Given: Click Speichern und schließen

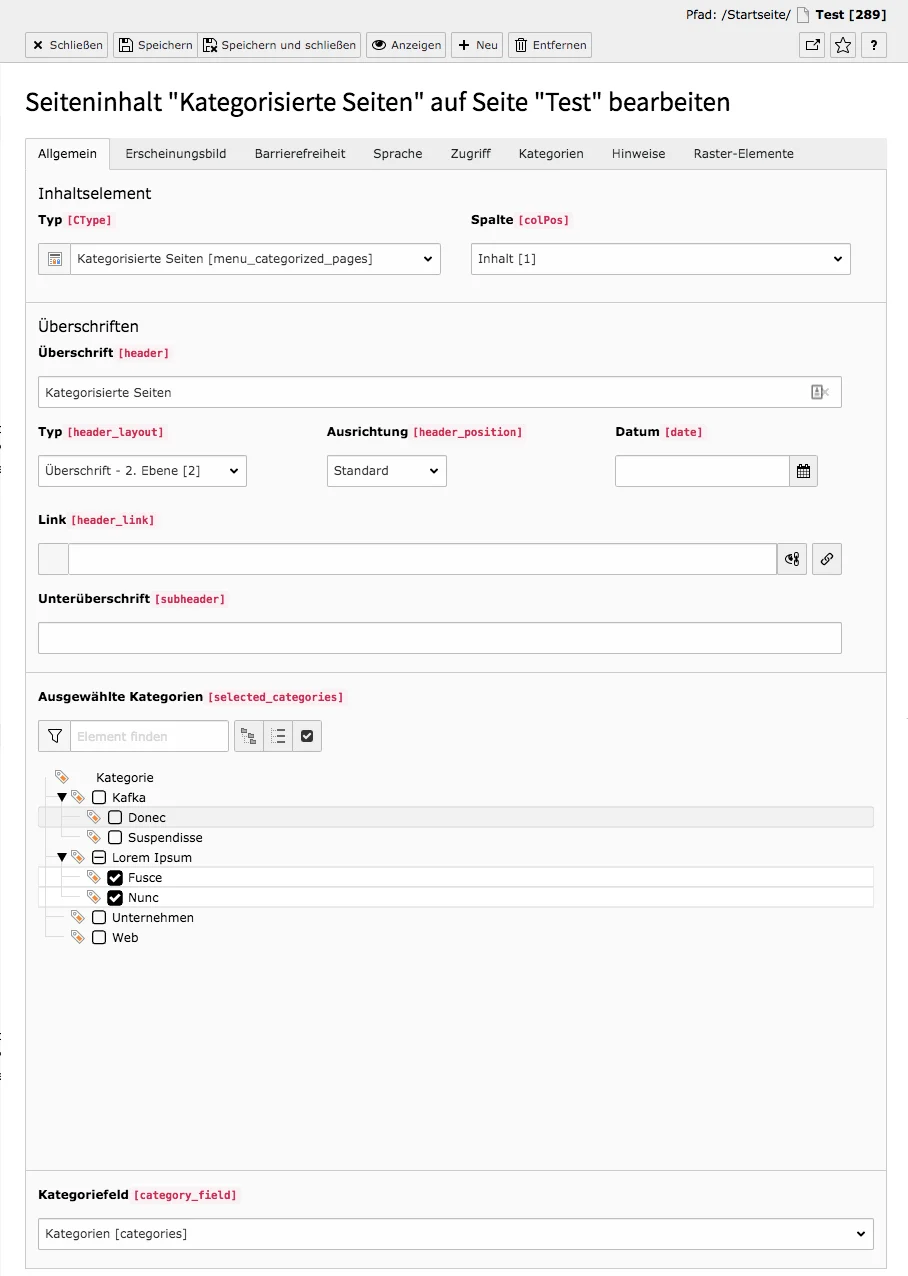Looking at the screenshot, I should [x=279, y=45].
